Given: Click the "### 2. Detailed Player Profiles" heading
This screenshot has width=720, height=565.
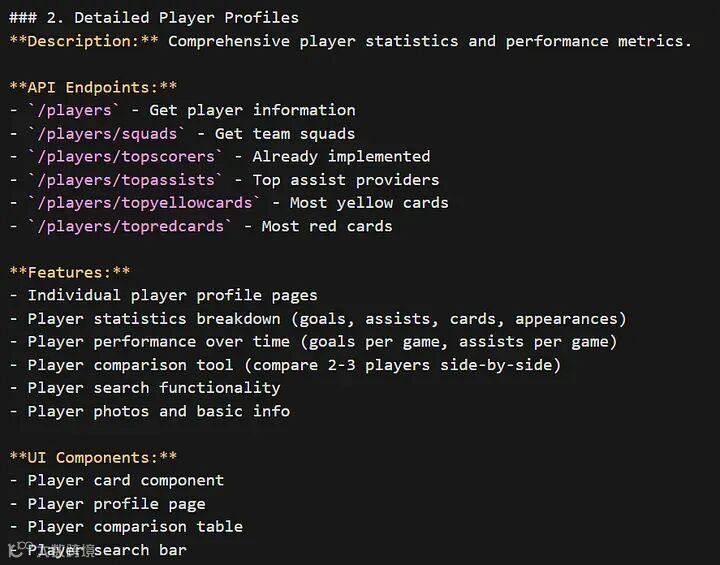Looking at the screenshot, I should tap(154, 17).
